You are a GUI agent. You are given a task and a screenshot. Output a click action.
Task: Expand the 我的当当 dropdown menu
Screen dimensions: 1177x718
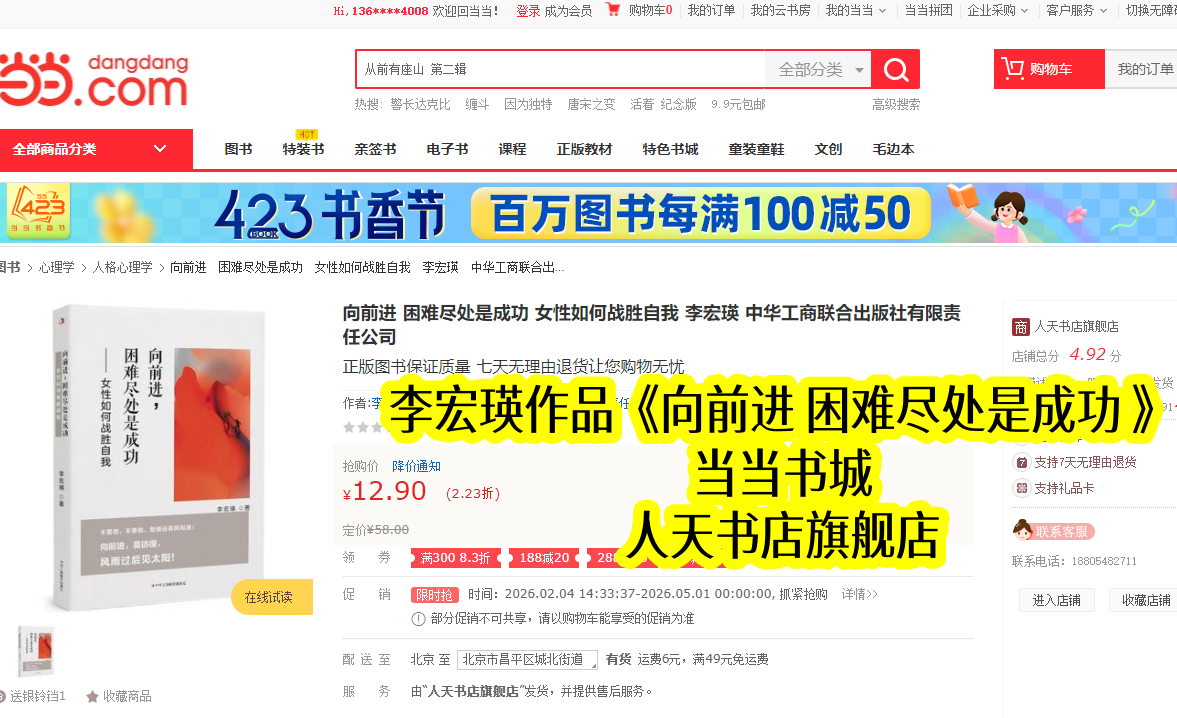coord(856,10)
